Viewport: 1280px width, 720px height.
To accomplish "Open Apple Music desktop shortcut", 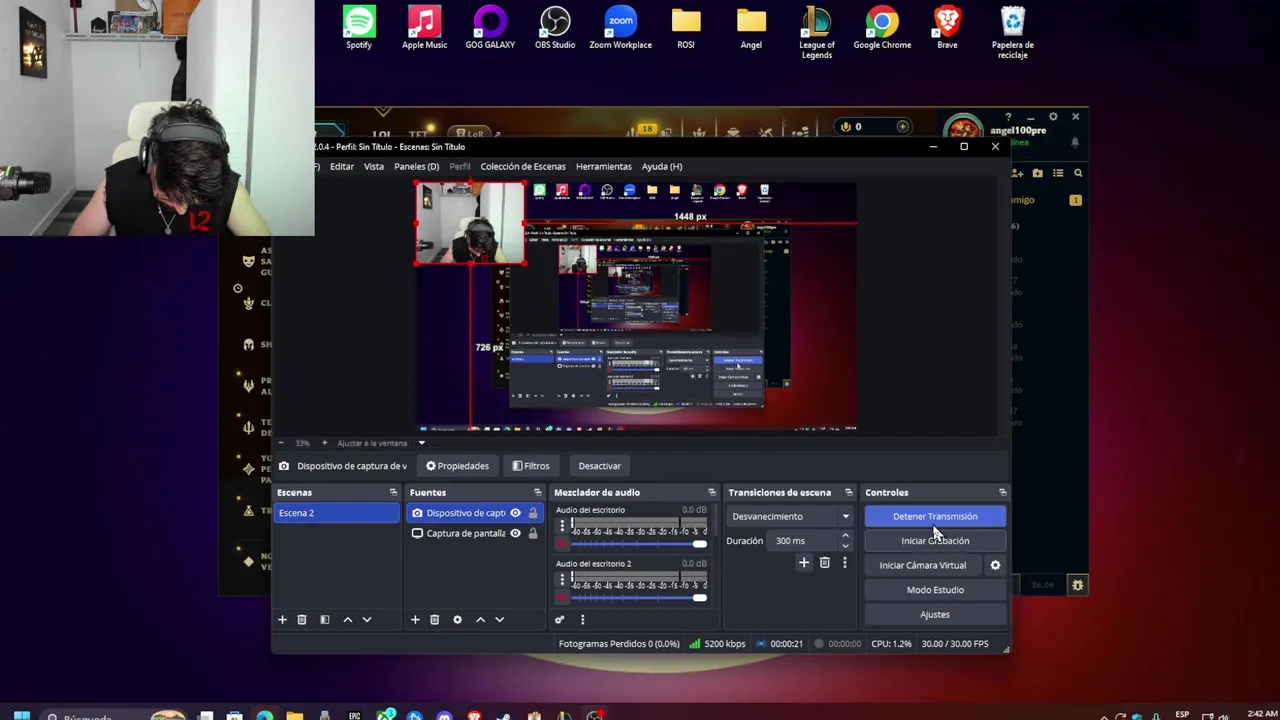I will click(x=425, y=28).
